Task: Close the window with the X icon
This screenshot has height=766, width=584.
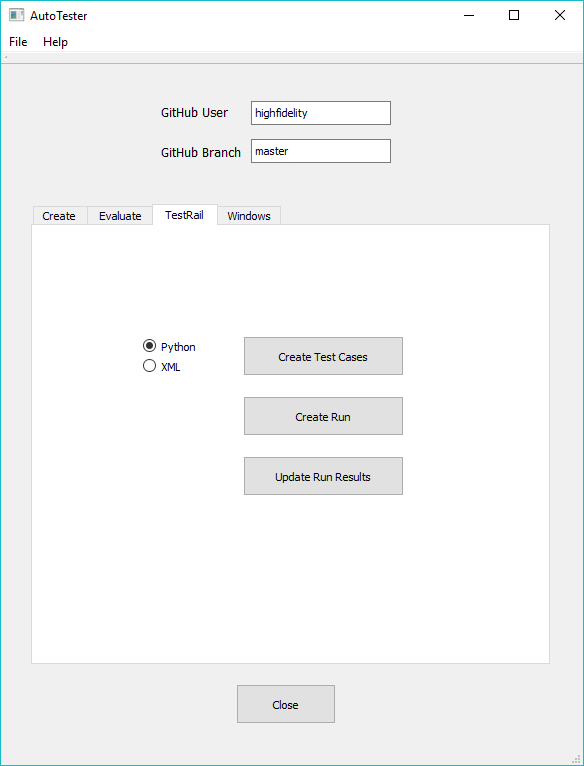Action: pyautogui.click(x=560, y=16)
